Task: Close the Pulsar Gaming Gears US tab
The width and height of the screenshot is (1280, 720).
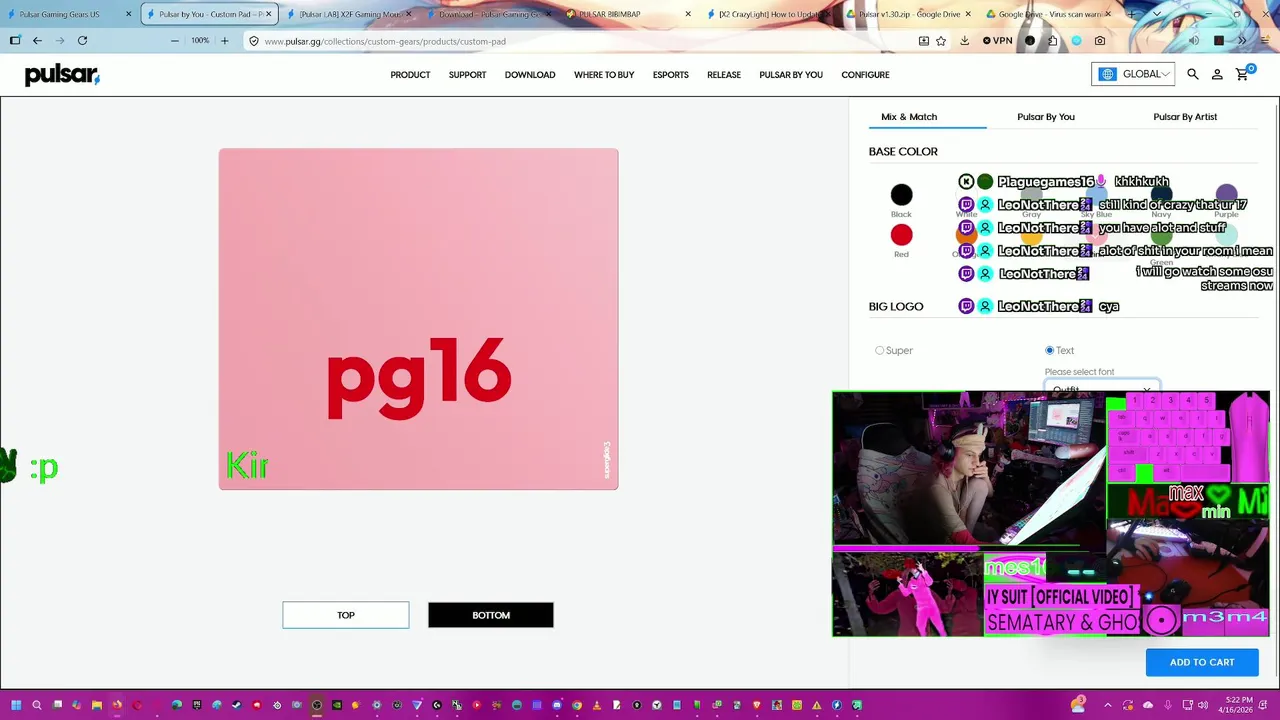Action: click(128, 14)
